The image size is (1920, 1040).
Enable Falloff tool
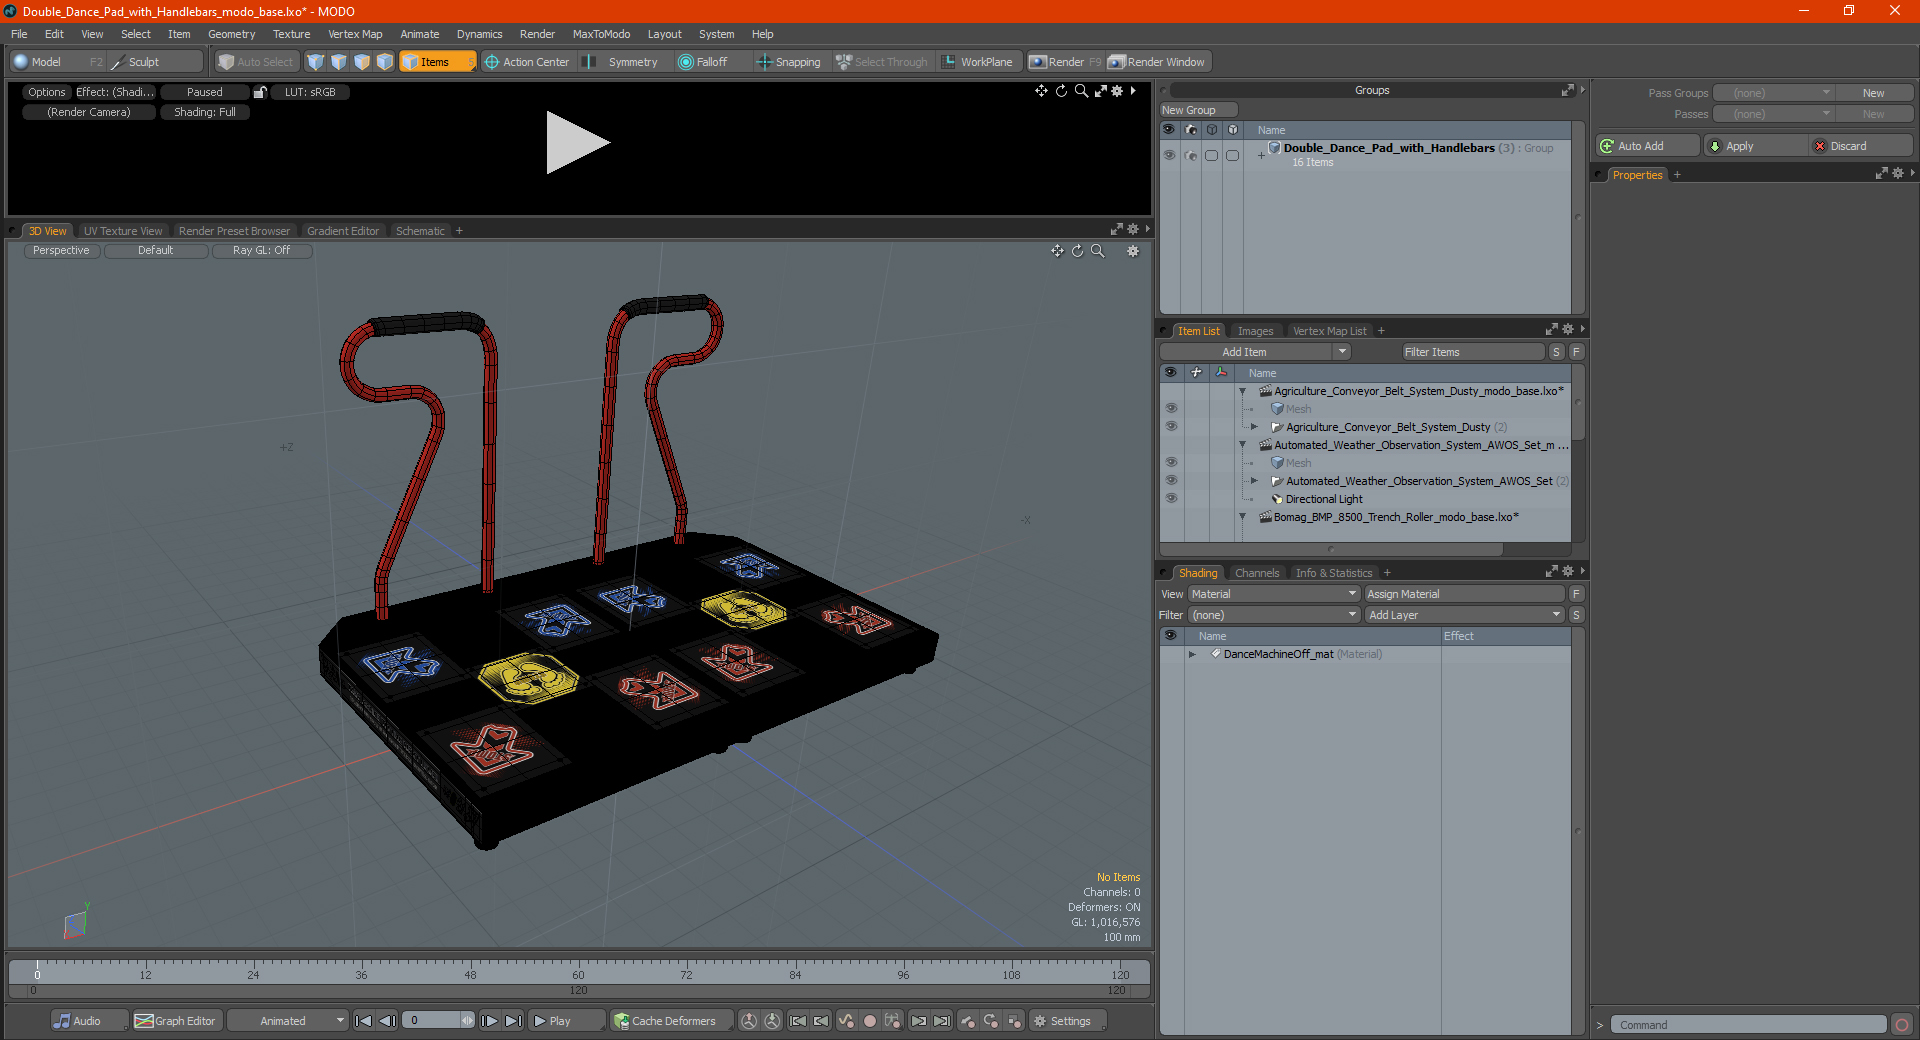[704, 62]
